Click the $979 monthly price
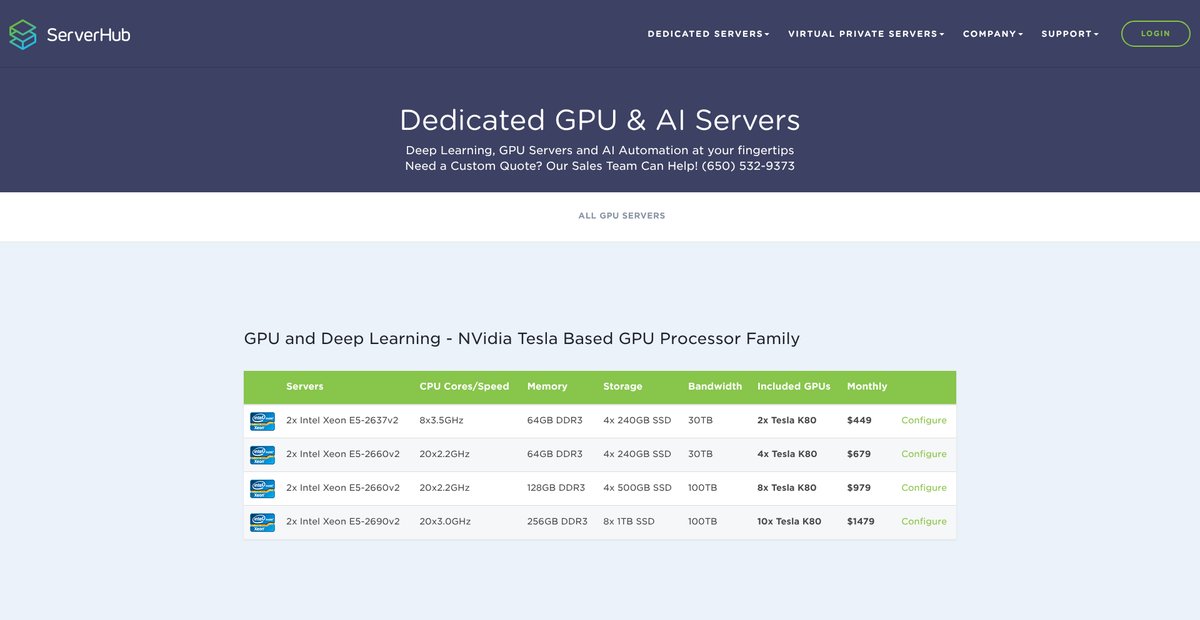 coord(859,488)
